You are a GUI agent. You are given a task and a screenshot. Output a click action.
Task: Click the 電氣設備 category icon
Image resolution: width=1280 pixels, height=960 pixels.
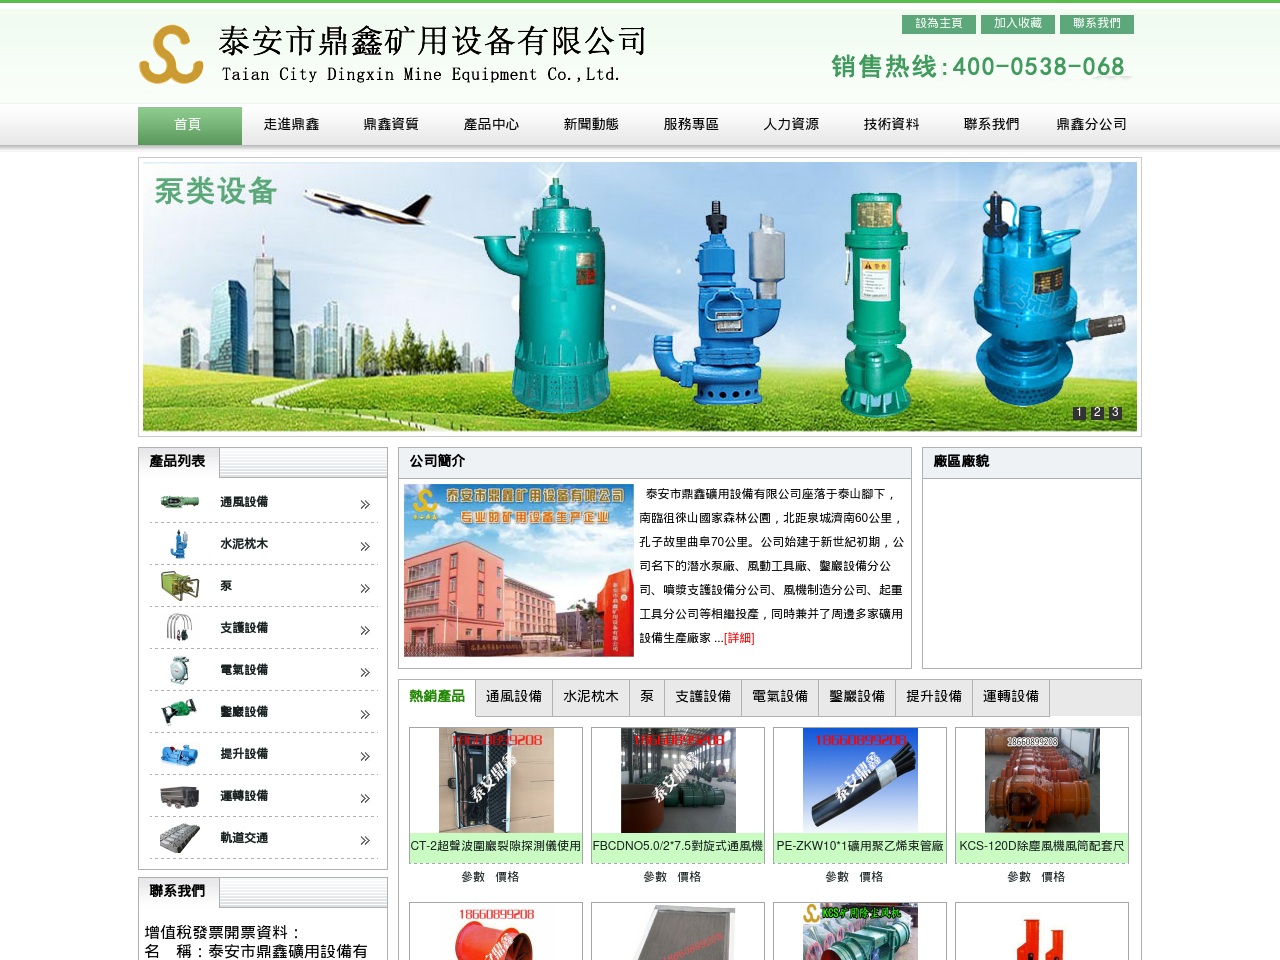point(180,670)
